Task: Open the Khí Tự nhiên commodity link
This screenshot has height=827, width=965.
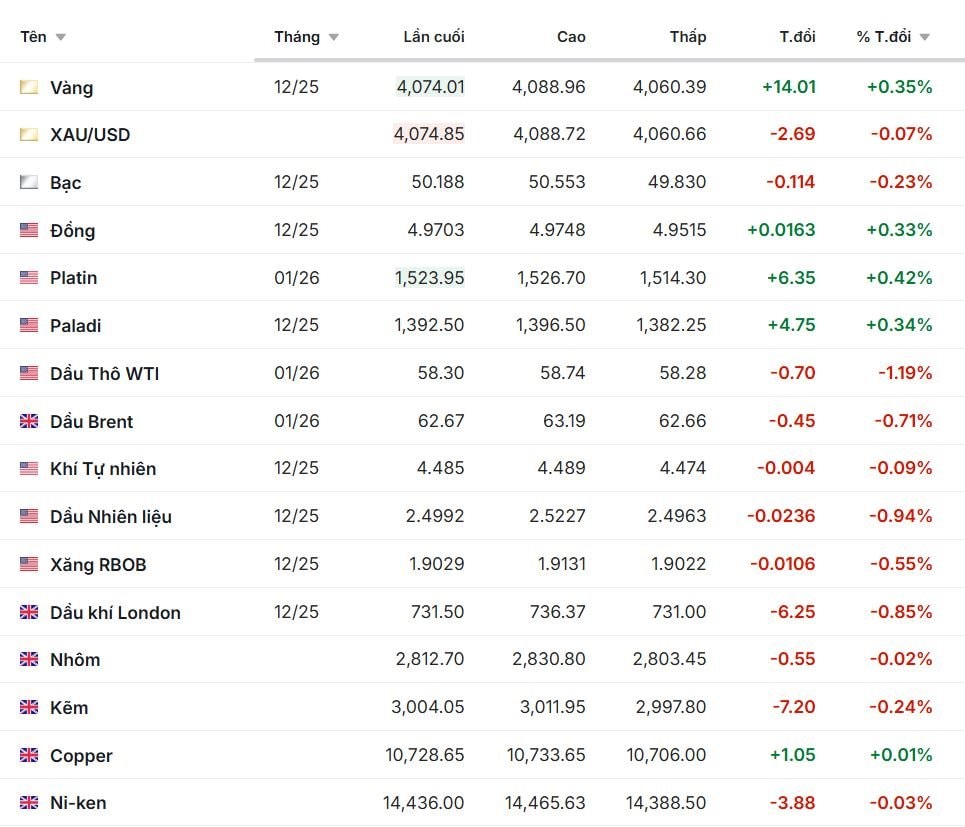Action: point(103,469)
